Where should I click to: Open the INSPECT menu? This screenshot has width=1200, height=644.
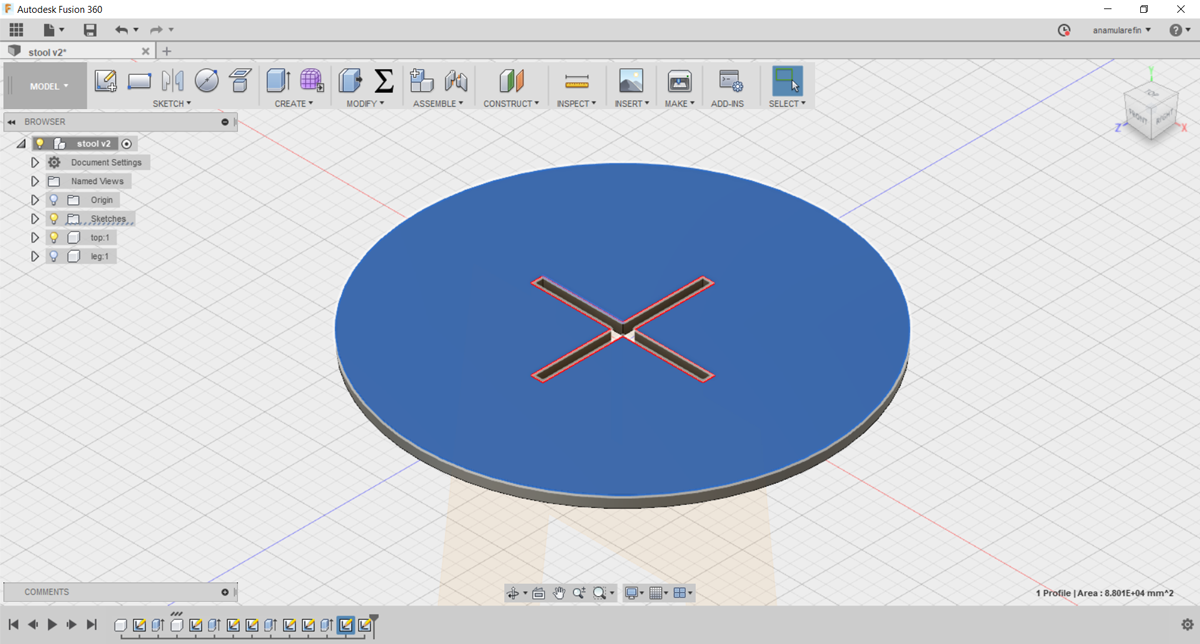click(x=577, y=104)
